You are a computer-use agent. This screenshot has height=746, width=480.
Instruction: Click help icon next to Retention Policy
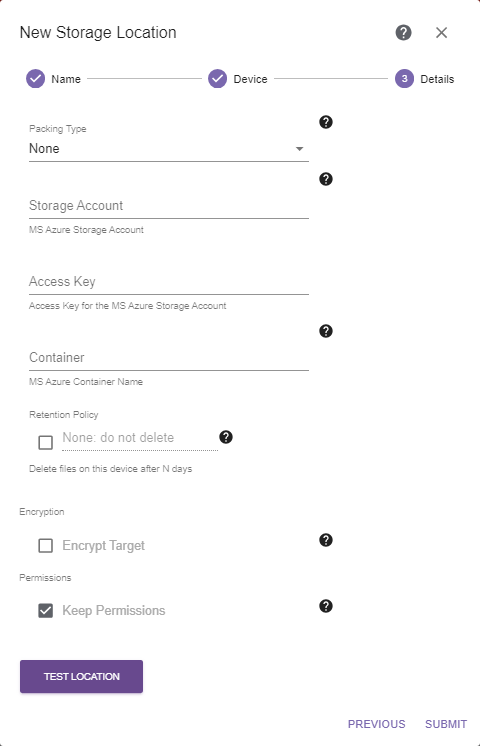coord(226,437)
